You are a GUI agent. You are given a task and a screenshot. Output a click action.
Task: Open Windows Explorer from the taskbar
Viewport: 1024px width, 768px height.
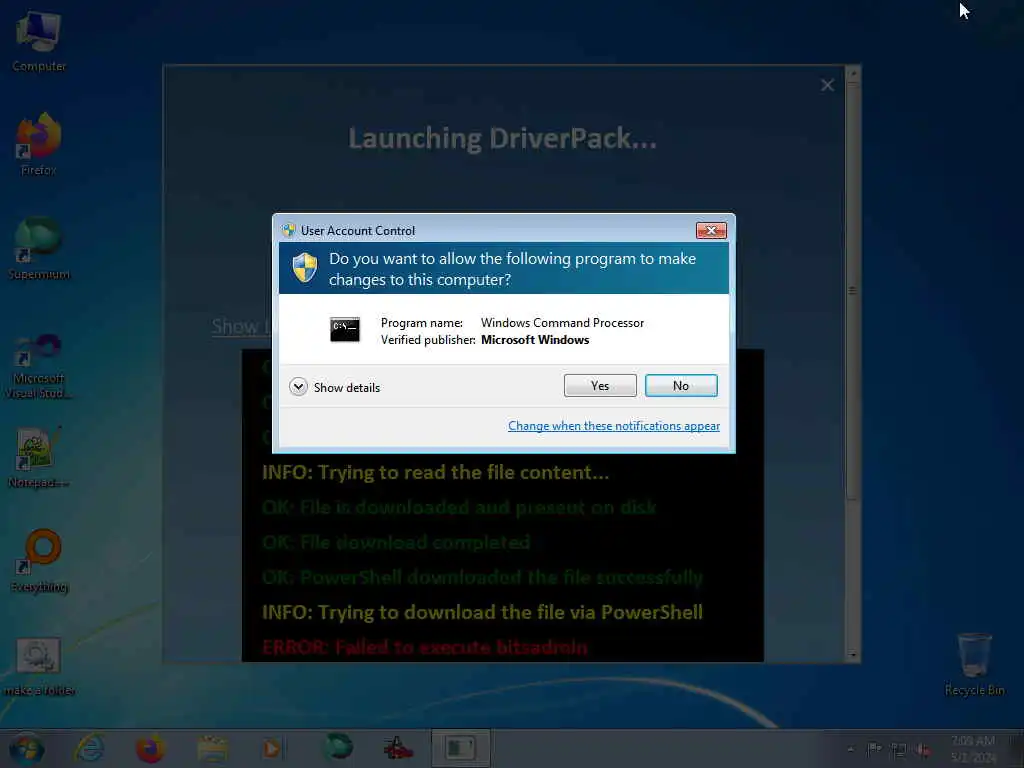click(x=212, y=748)
